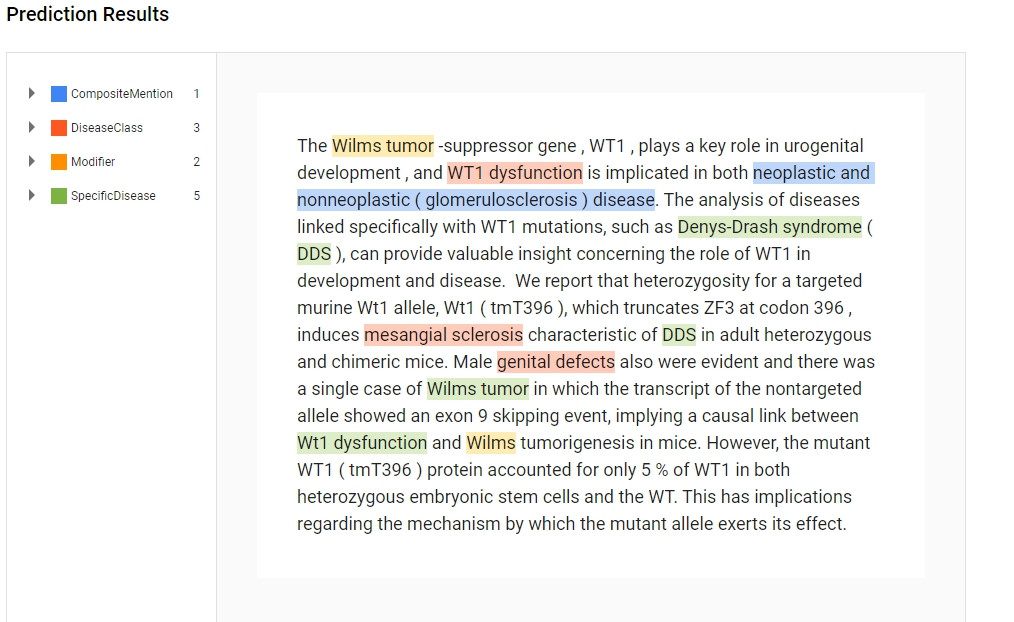This screenshot has height=622, width=1014.
Task: Click the blue CompositeMention color swatch
Action: coord(59,94)
